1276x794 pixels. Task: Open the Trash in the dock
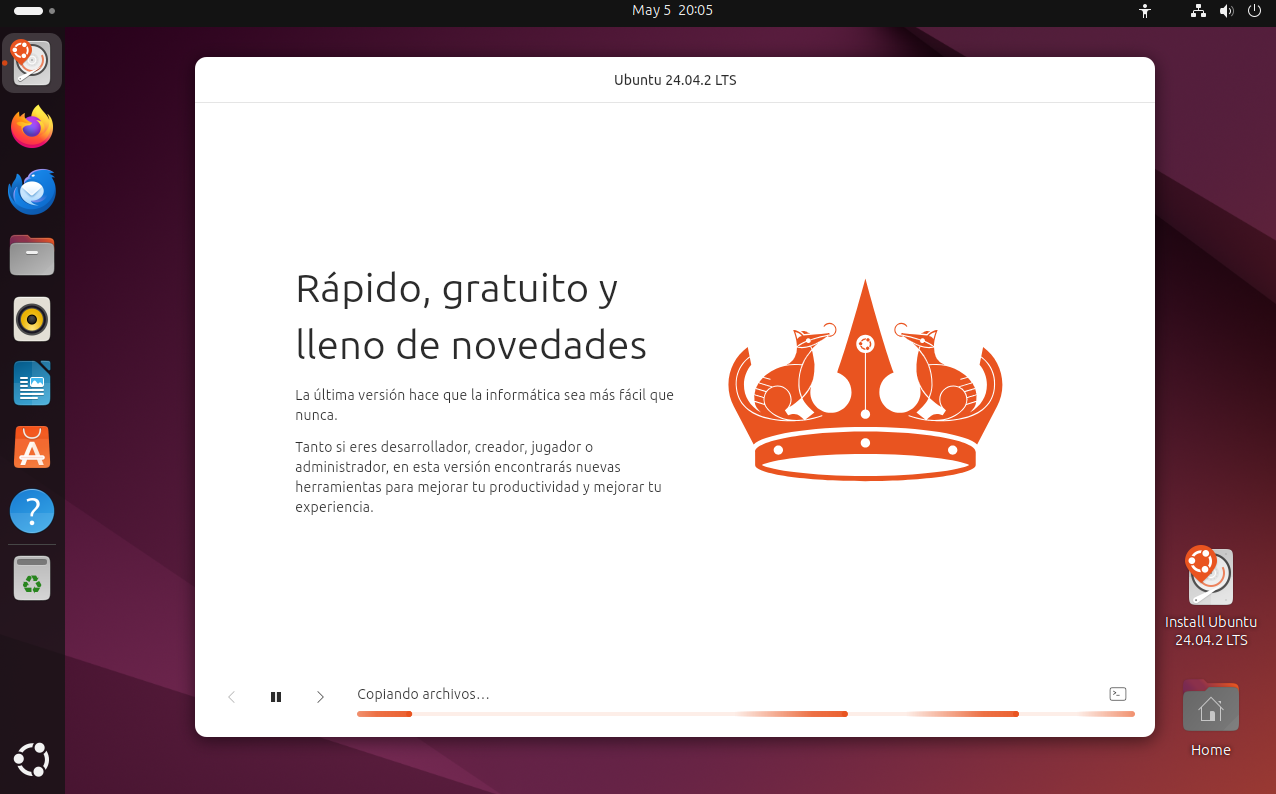(32, 577)
